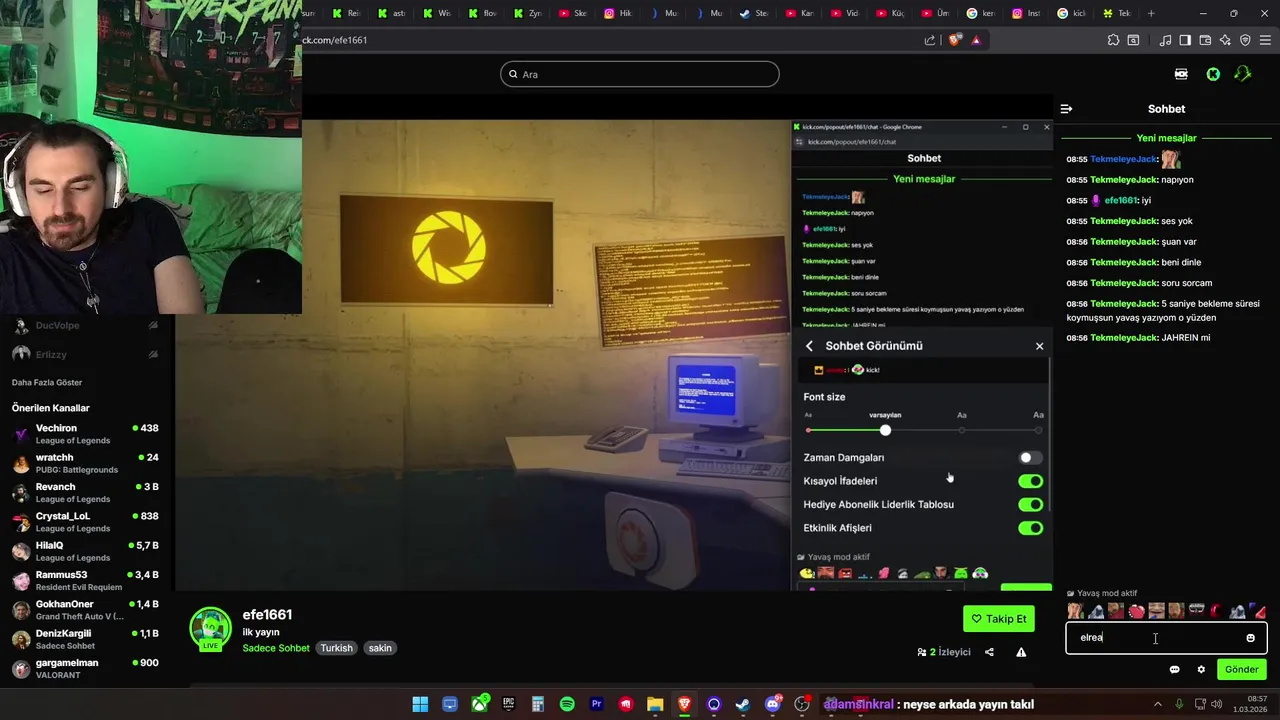Switch to the YouTube 'Ske' browser tab
The width and height of the screenshot is (1280, 720).
[x=574, y=14]
